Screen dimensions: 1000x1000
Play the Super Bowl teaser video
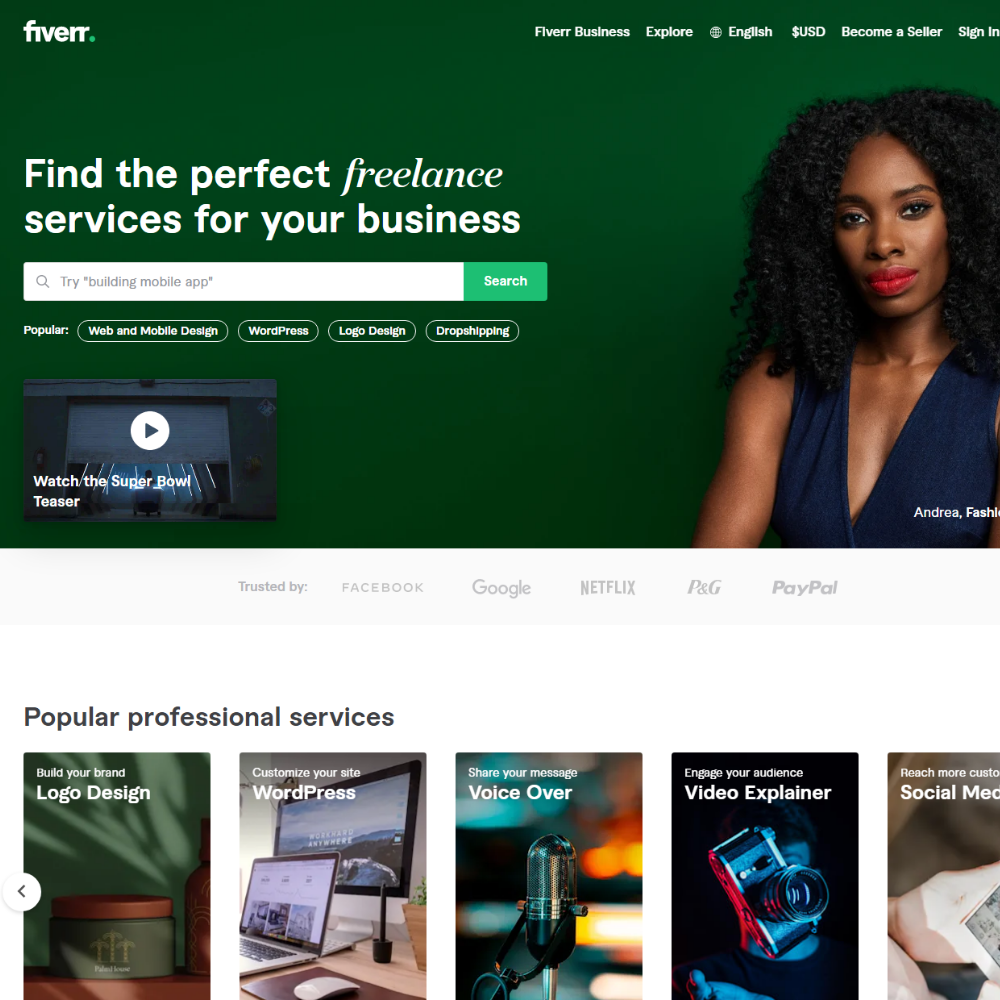[150, 430]
